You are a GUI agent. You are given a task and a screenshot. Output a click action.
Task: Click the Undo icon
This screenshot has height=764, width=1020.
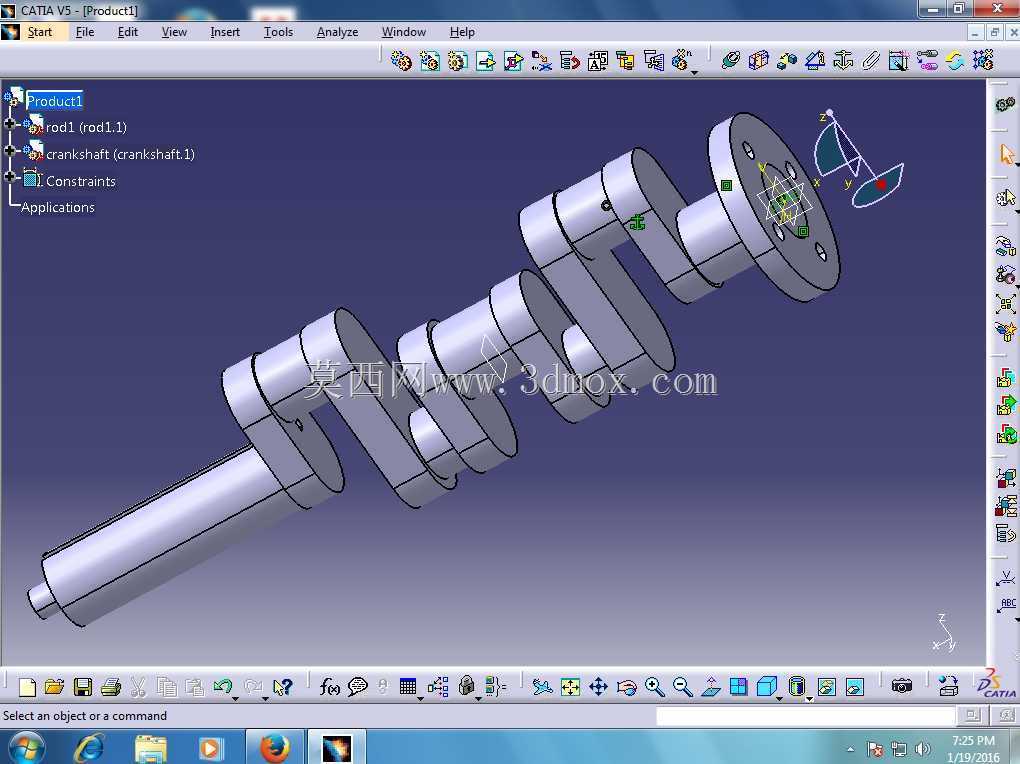point(222,687)
